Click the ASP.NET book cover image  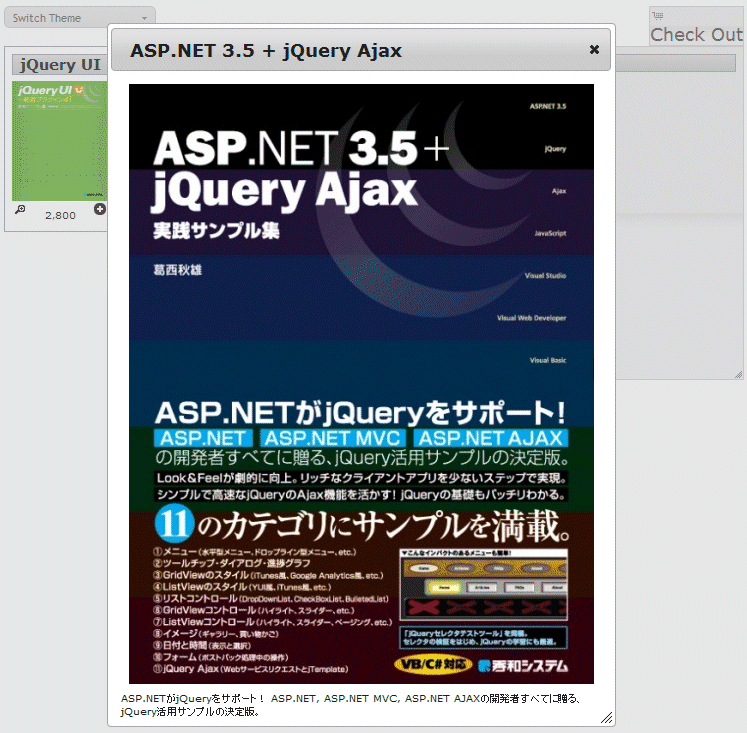click(361, 384)
